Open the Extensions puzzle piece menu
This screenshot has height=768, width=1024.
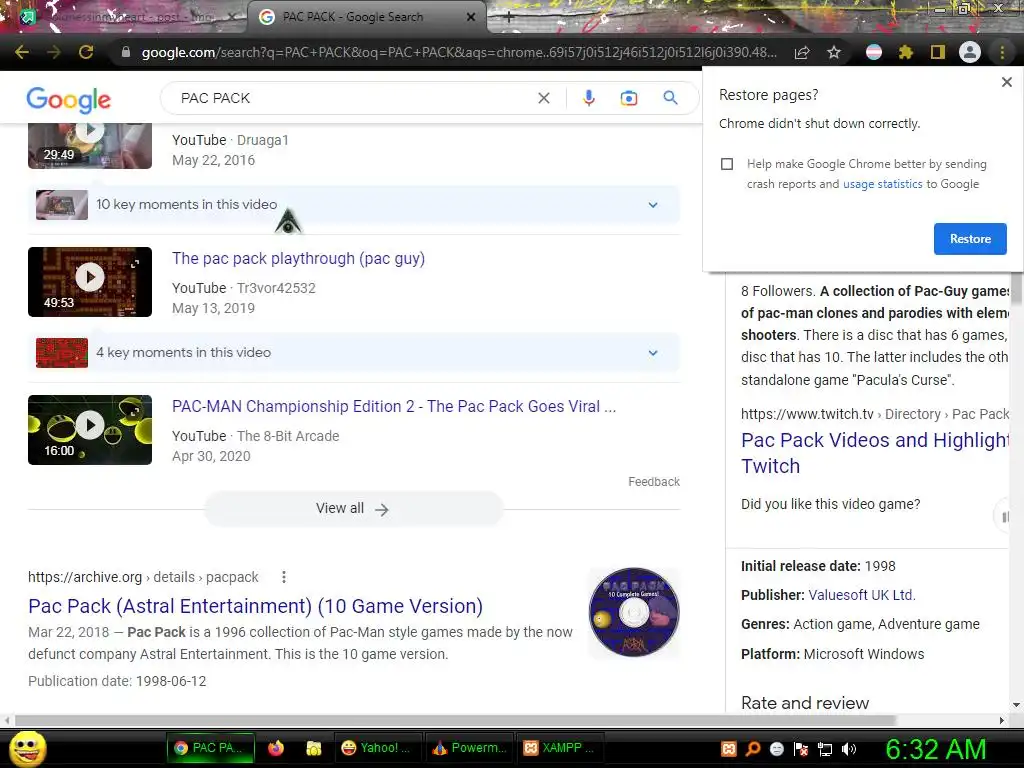click(x=906, y=52)
